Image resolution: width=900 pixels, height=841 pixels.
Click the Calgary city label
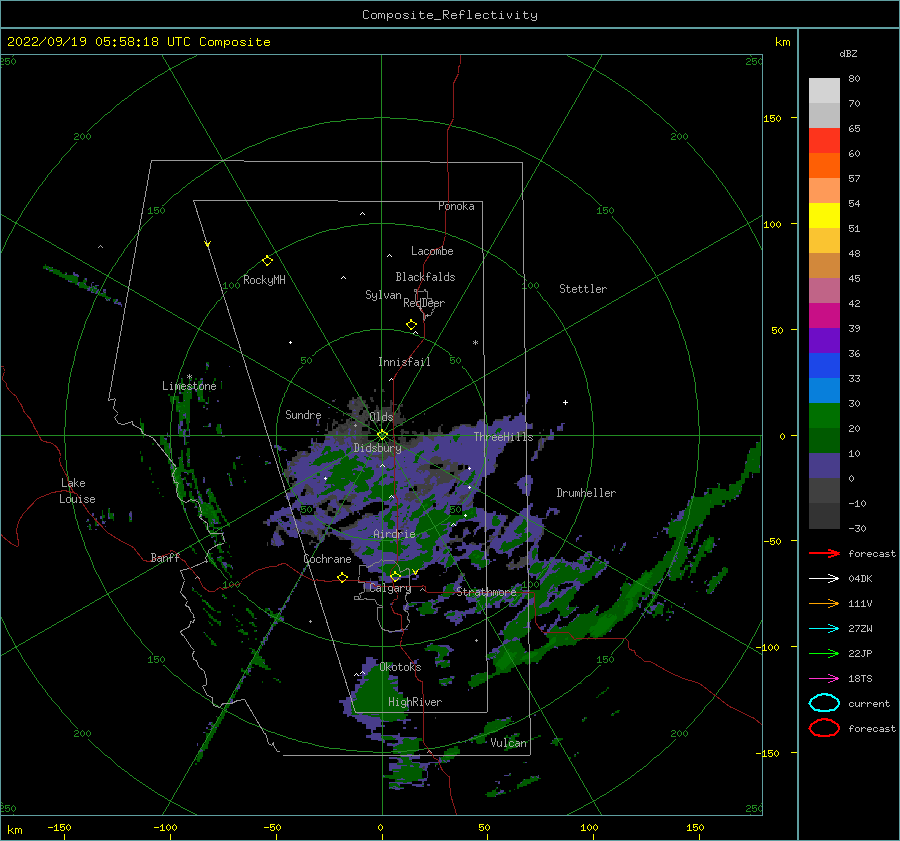pos(390,588)
